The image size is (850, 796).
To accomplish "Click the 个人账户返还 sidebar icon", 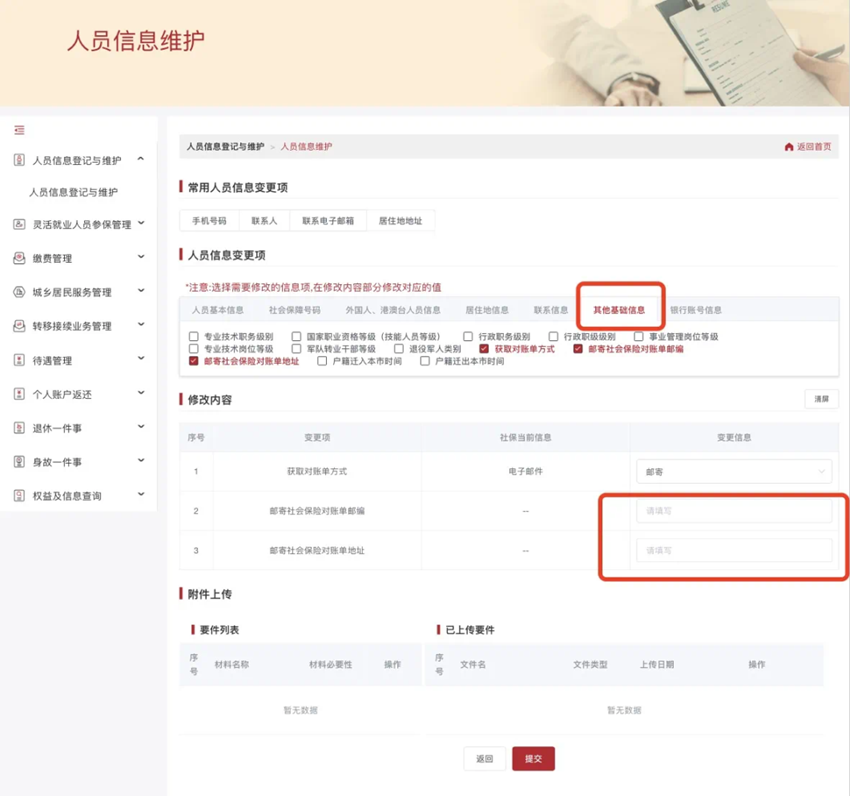I will [x=19, y=394].
